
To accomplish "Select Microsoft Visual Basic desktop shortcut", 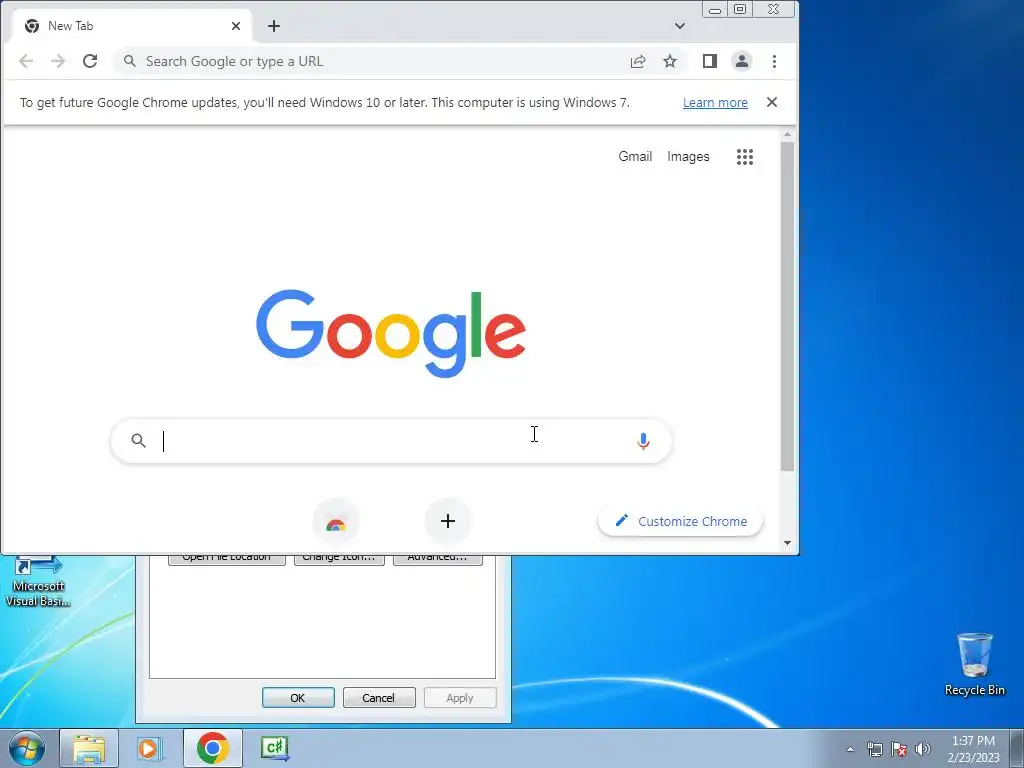I will coord(38,581).
